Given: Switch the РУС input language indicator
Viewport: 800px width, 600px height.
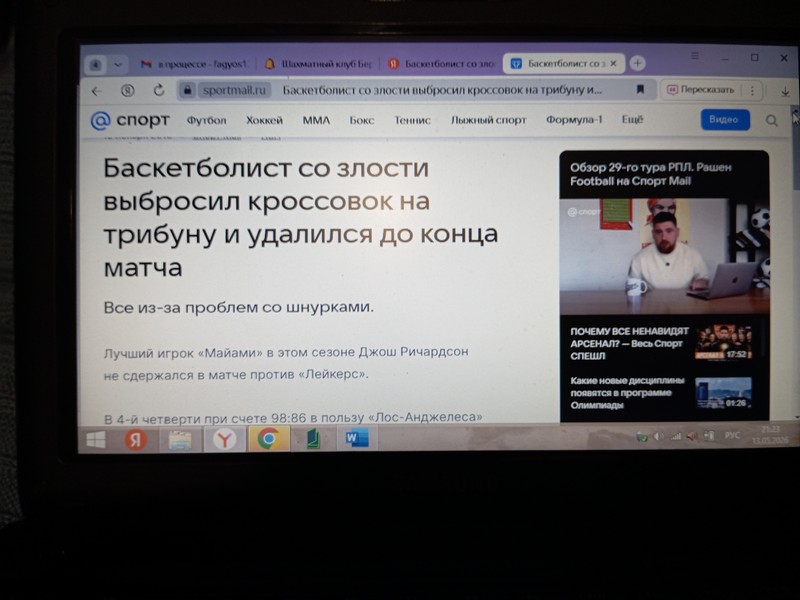Looking at the screenshot, I should [732, 436].
